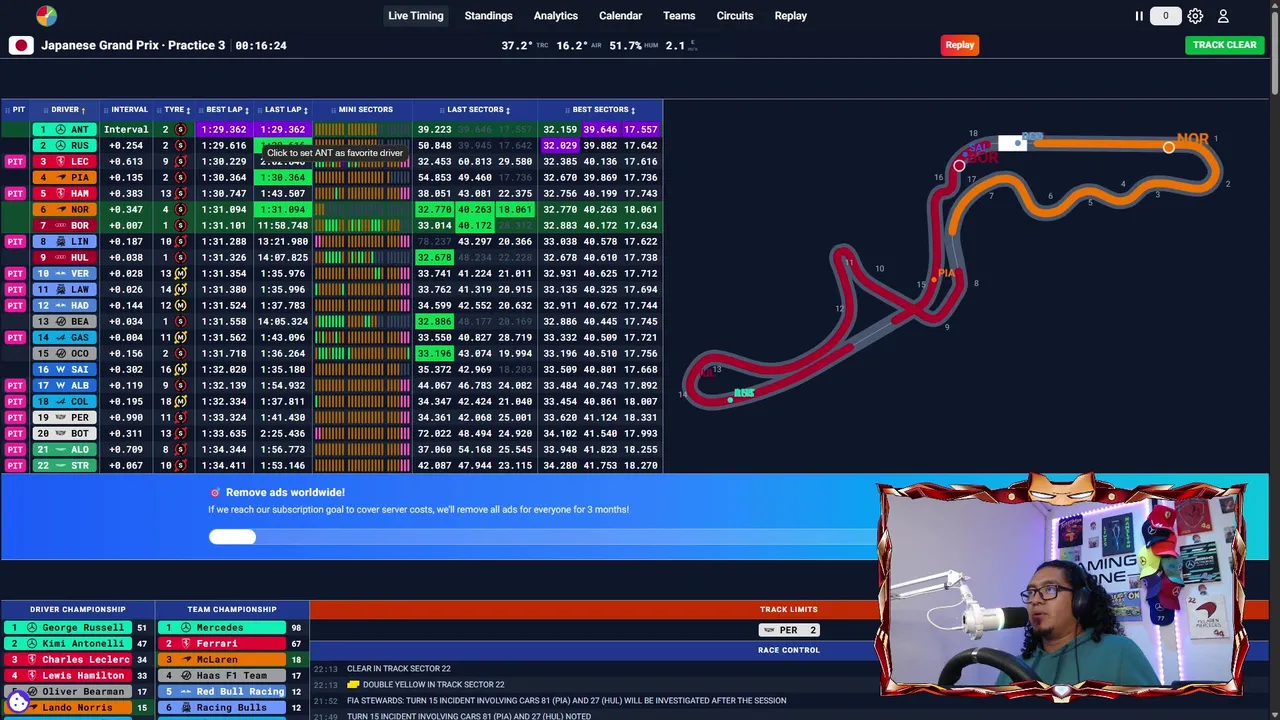The width and height of the screenshot is (1280, 720).
Task: Click the soft tyre icon in LEC row
Action: [181, 161]
